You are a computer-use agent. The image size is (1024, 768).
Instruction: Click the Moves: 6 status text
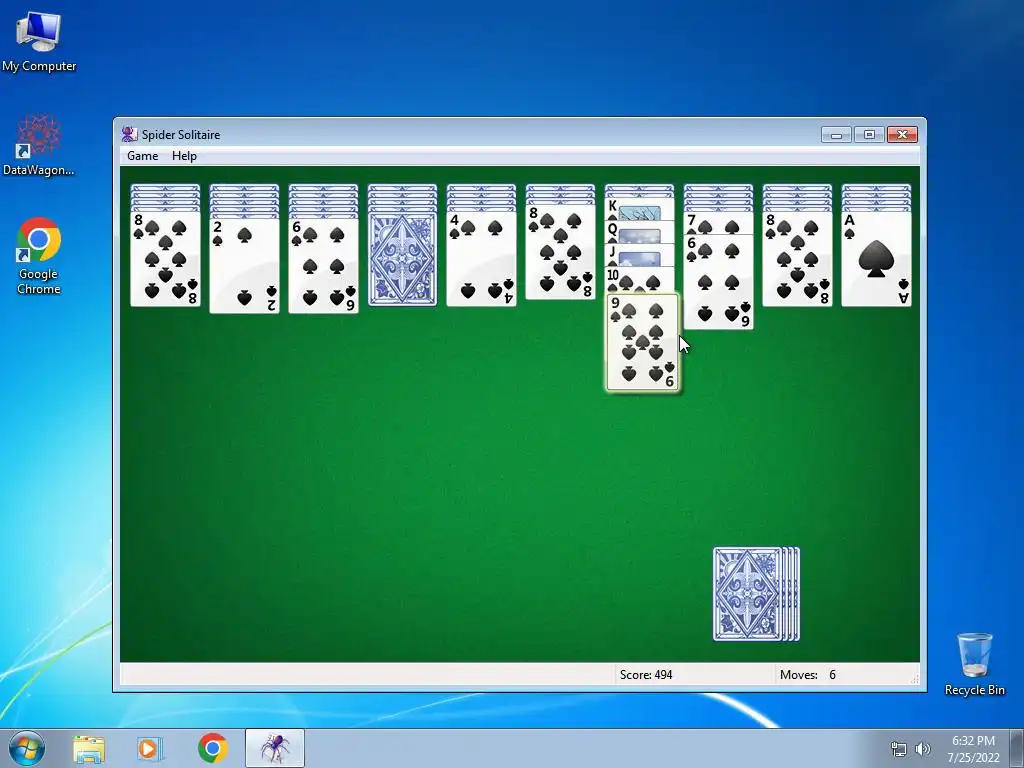pos(808,675)
